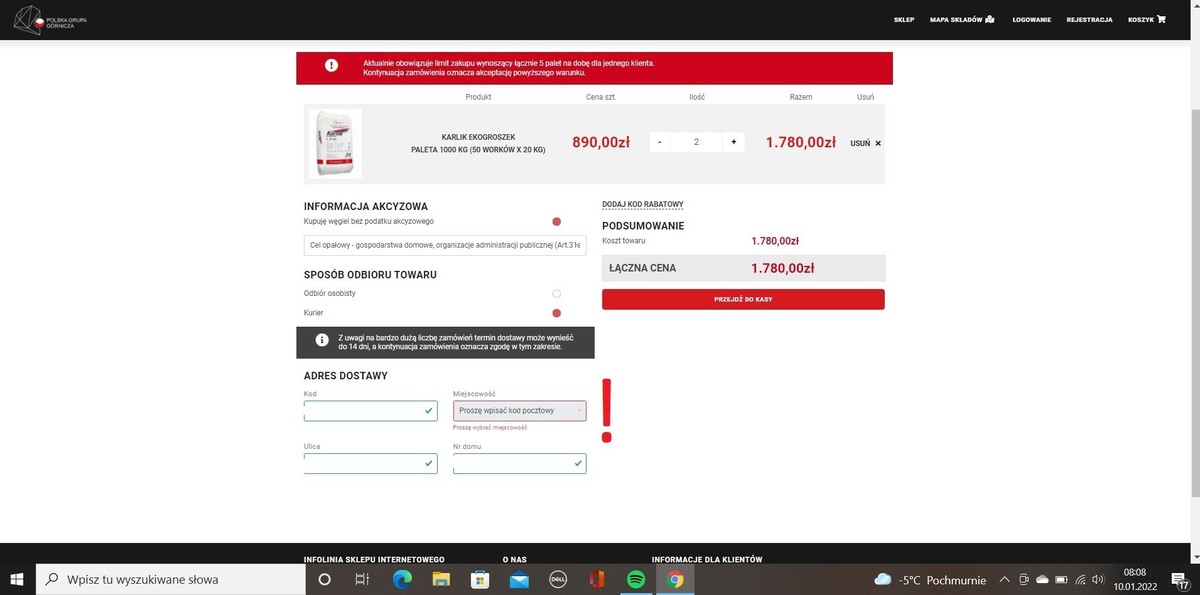Open the Miejscowość dropdown
The image size is (1200, 595).
pos(519,411)
